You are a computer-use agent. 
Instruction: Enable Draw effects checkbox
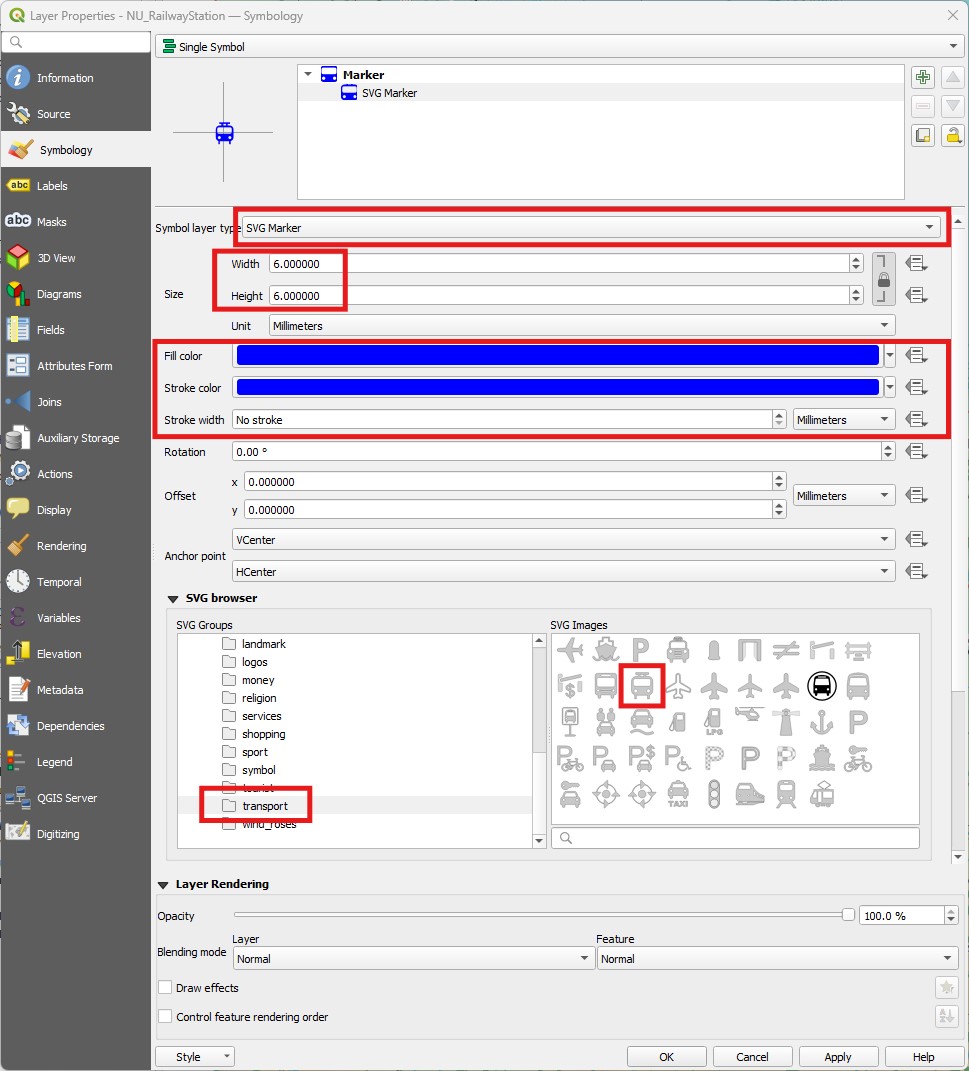[x=165, y=988]
